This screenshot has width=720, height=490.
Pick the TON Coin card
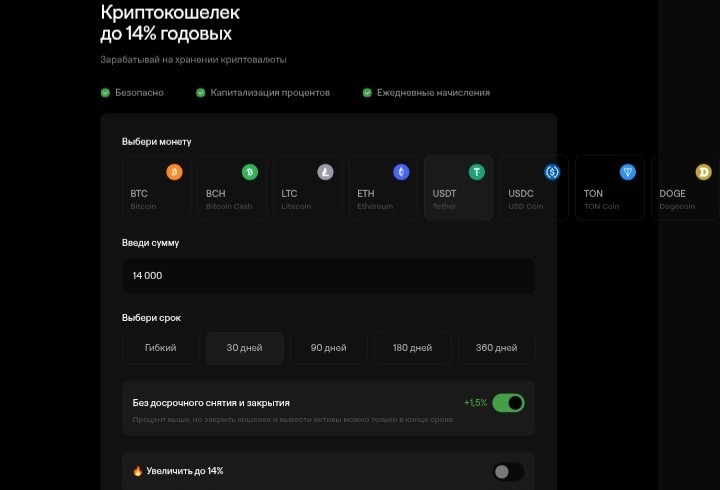(610, 188)
